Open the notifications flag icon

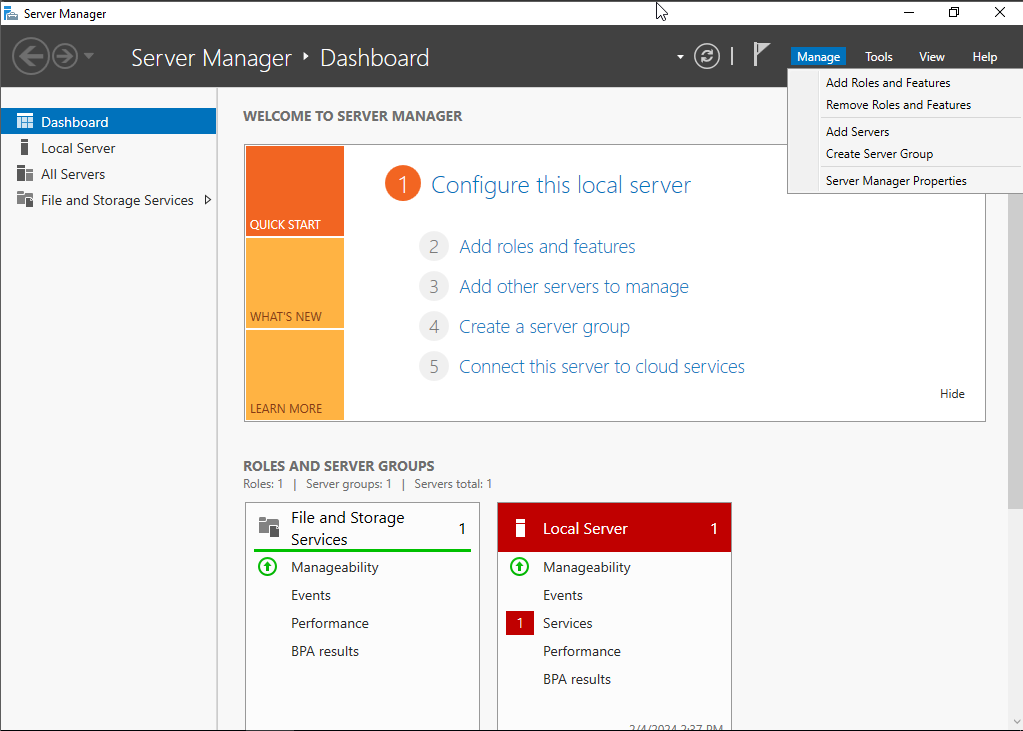[x=762, y=54]
